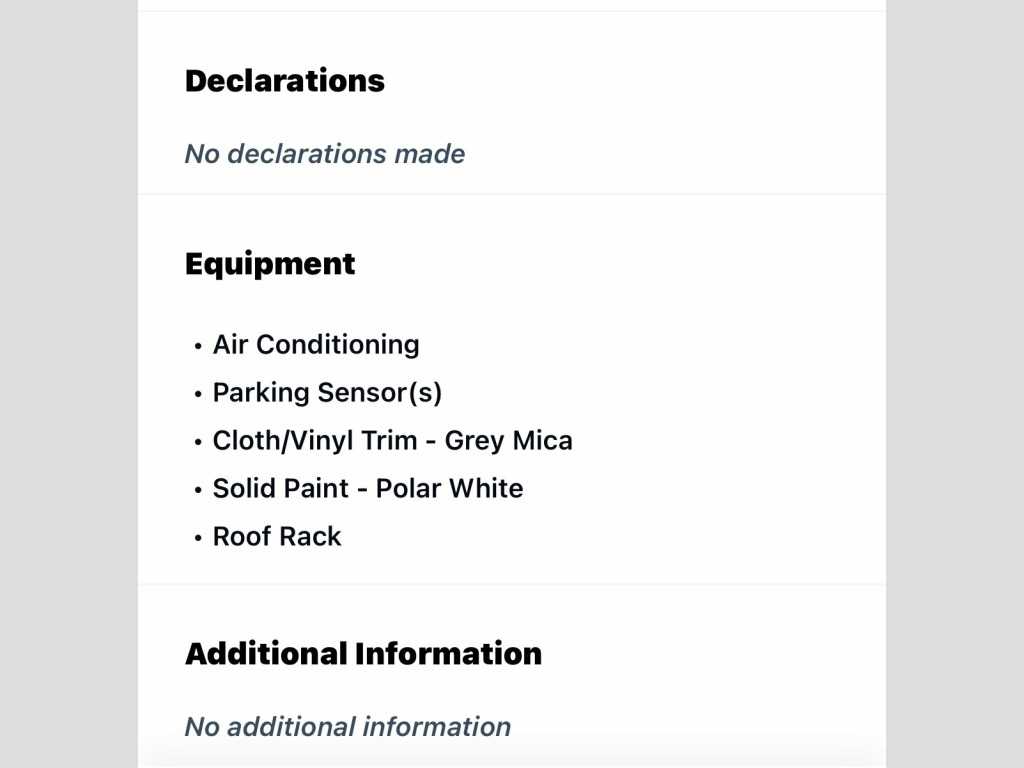Click the Additional Information heading

(x=363, y=654)
